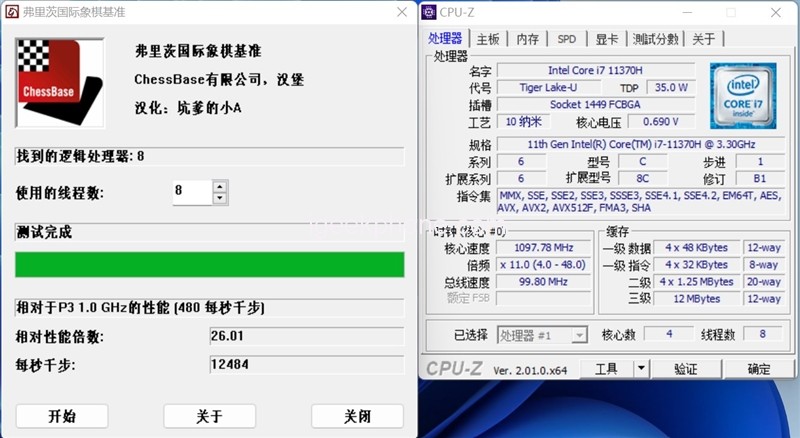Screen dimensions: 800x438
Task: Expand the 工具 button dropdown arrow
Action: (x=641, y=369)
